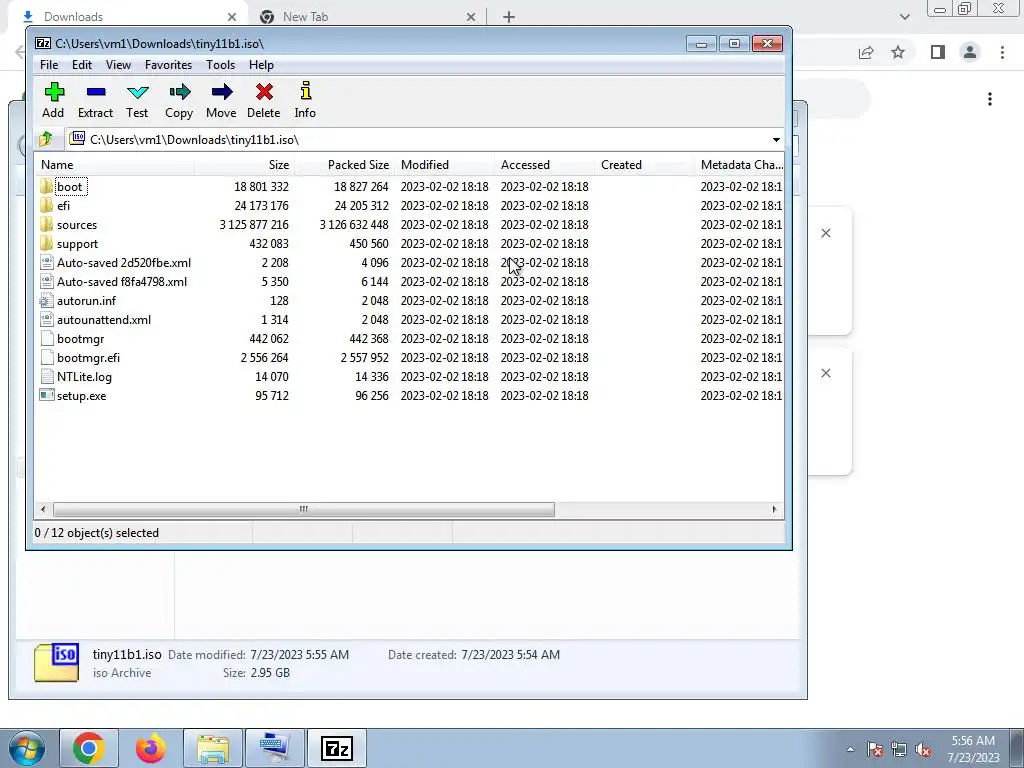1024x768 pixels.
Task: Close the Downloads tab
Action: coord(232,17)
